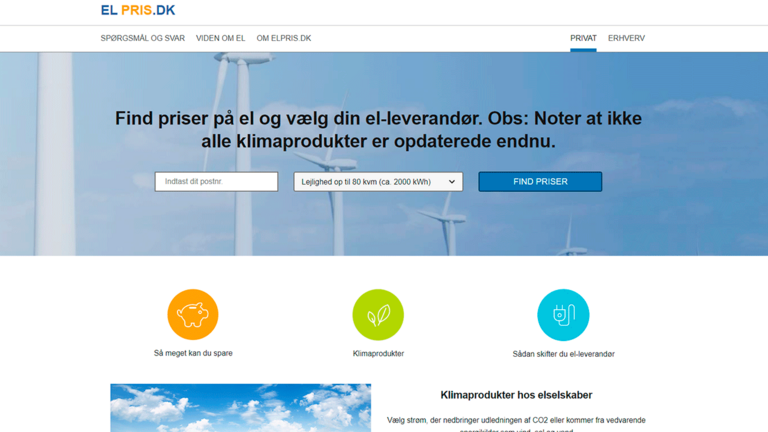
Task: Open the blue plug switch-supplier icon
Action: tap(563, 315)
